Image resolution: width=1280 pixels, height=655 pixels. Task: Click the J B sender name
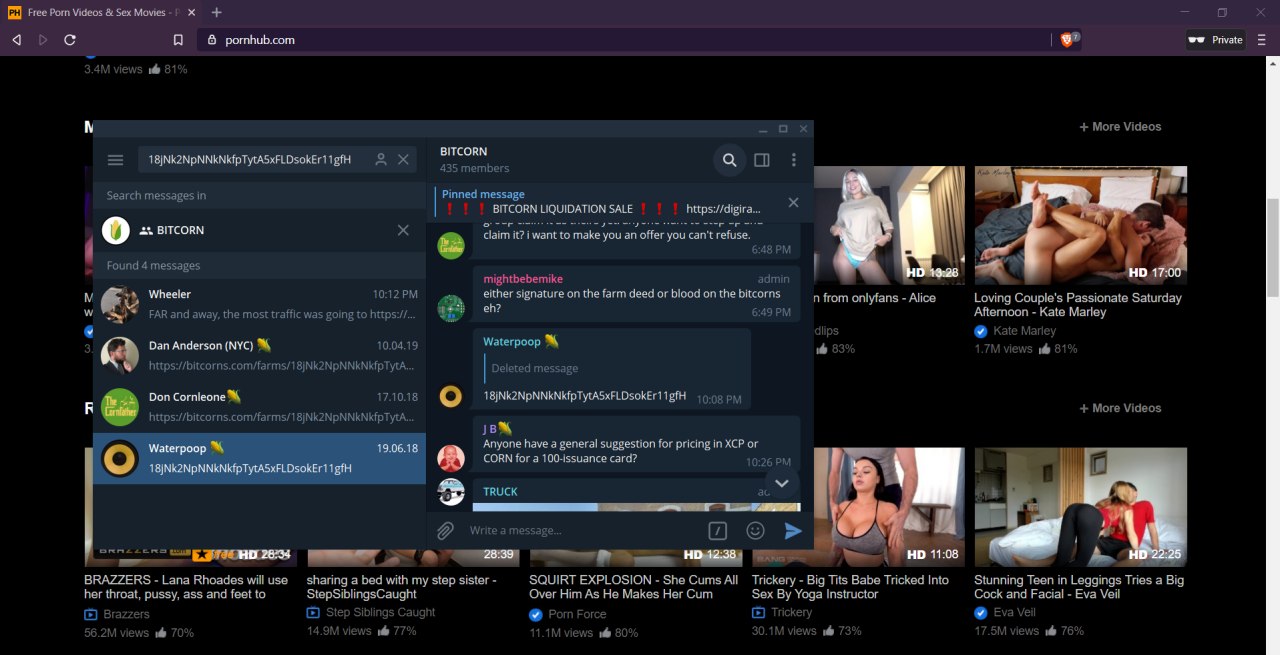point(490,429)
